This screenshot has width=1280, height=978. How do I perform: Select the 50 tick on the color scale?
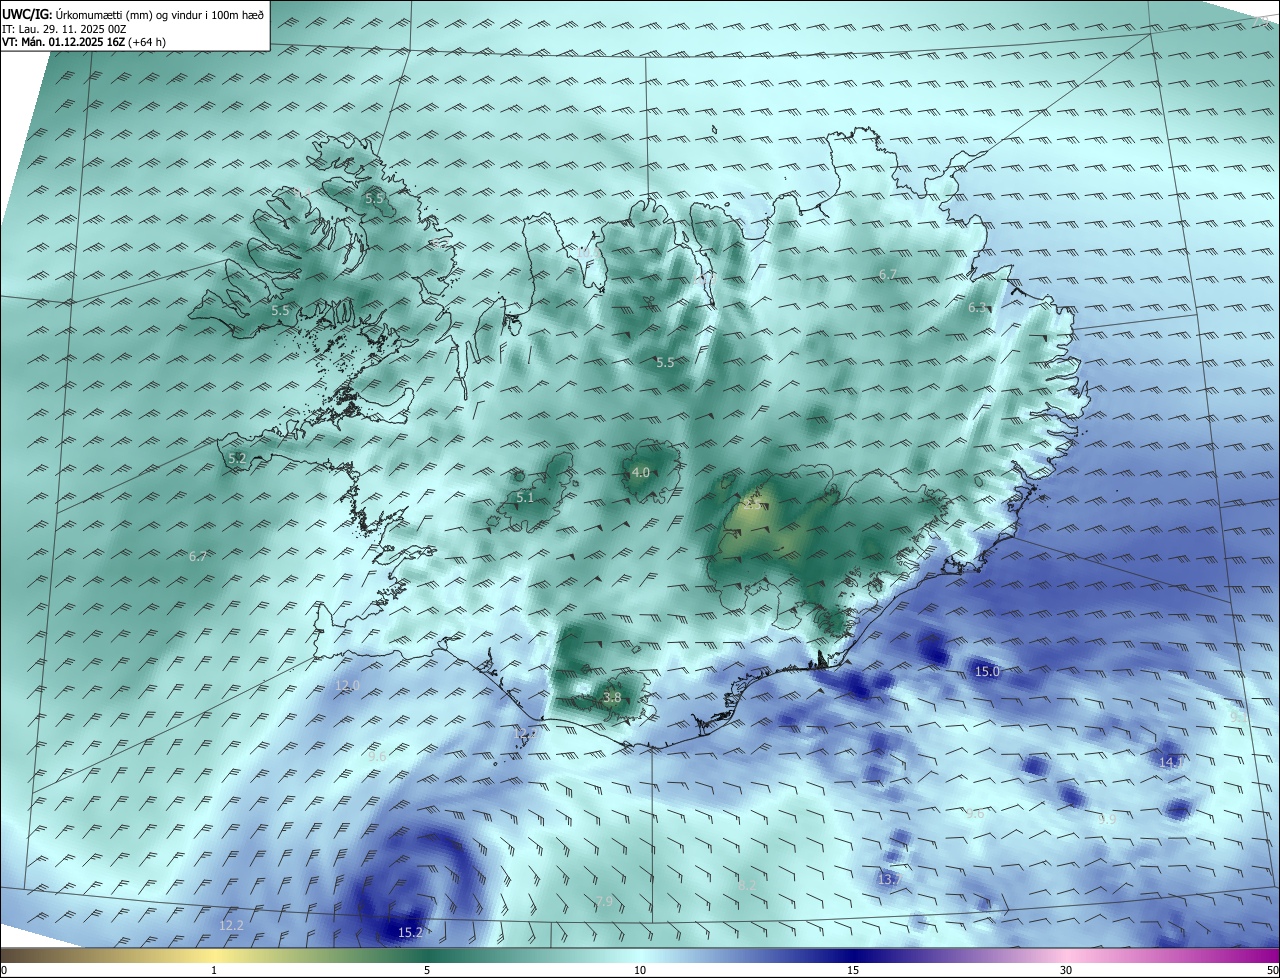pos(1272,971)
